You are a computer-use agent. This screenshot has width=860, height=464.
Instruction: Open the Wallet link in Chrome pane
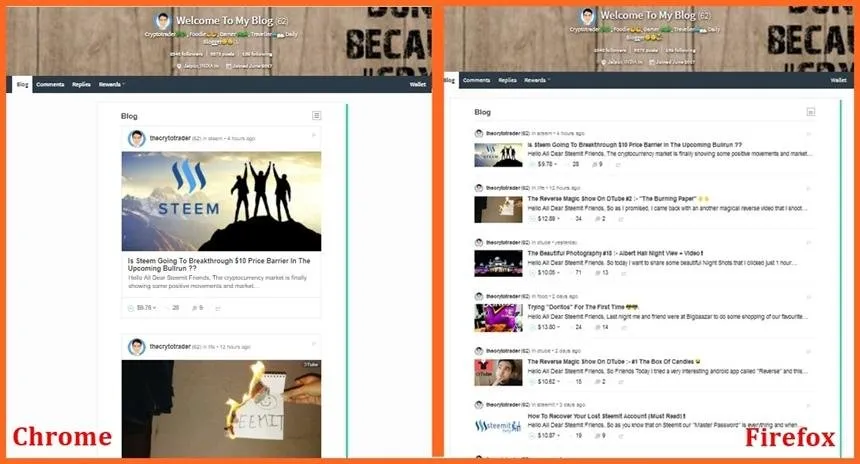[x=417, y=84]
